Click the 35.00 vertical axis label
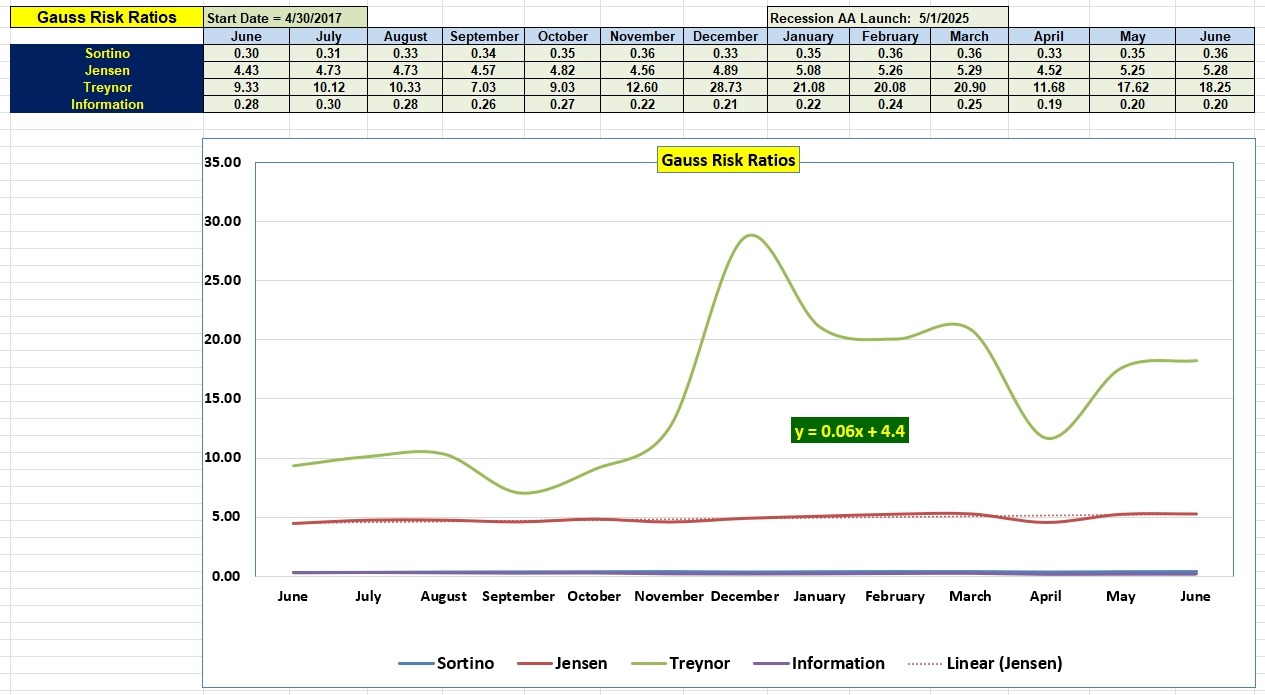The width and height of the screenshot is (1265, 695). [222, 162]
